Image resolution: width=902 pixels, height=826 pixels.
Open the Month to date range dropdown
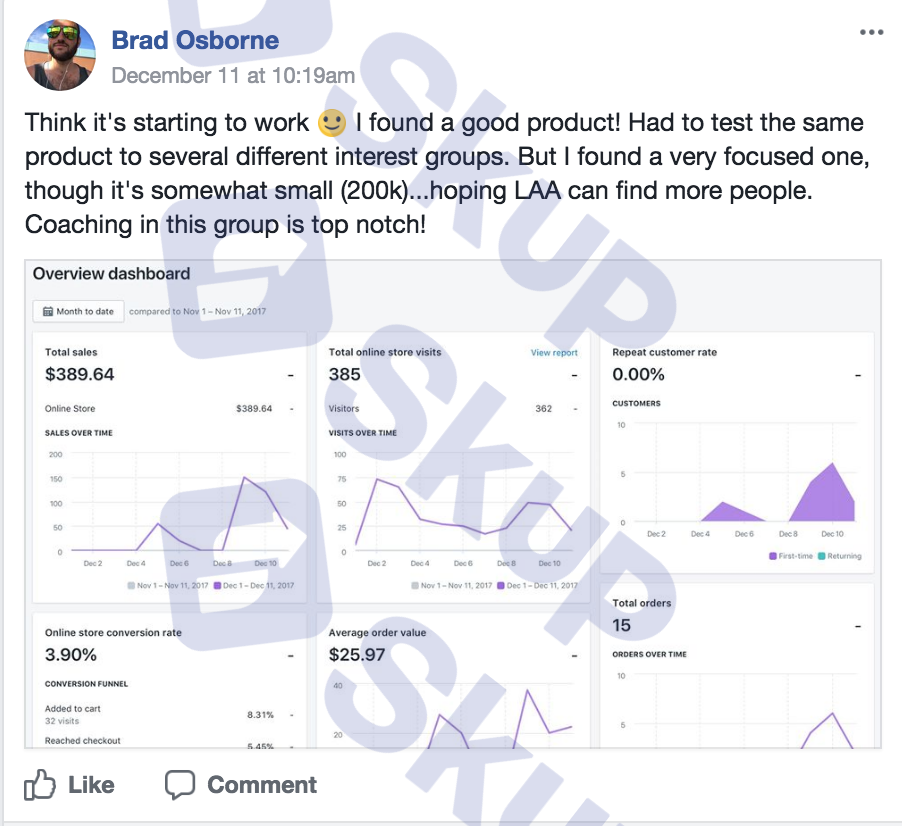(78, 311)
